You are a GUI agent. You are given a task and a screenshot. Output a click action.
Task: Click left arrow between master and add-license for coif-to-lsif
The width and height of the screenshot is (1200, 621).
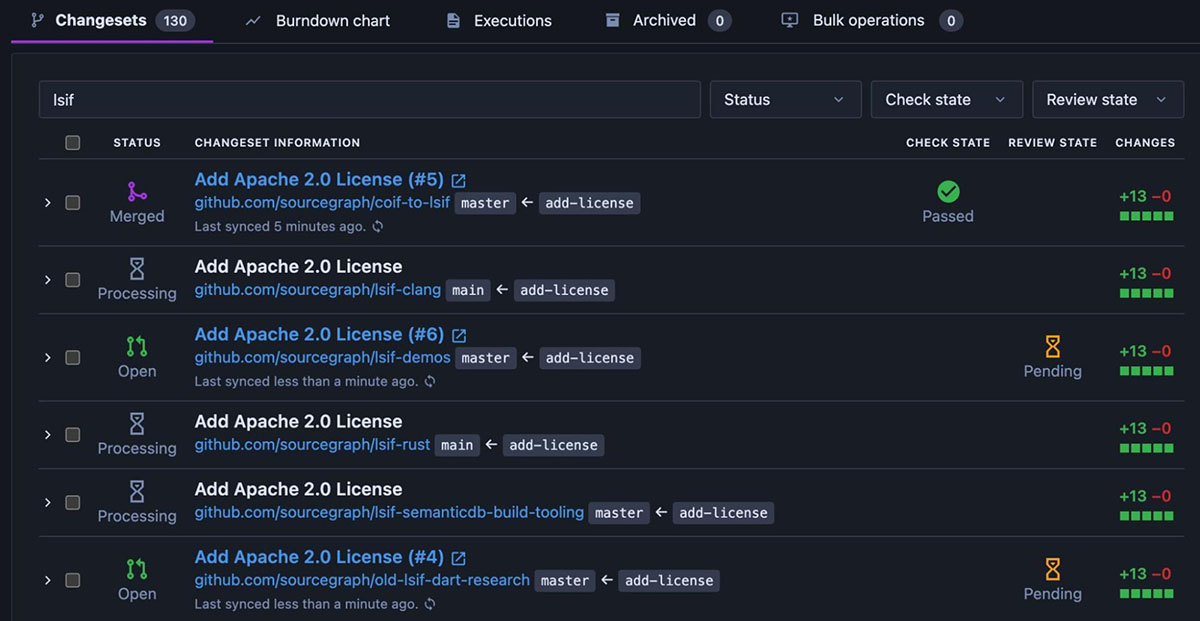click(x=527, y=203)
